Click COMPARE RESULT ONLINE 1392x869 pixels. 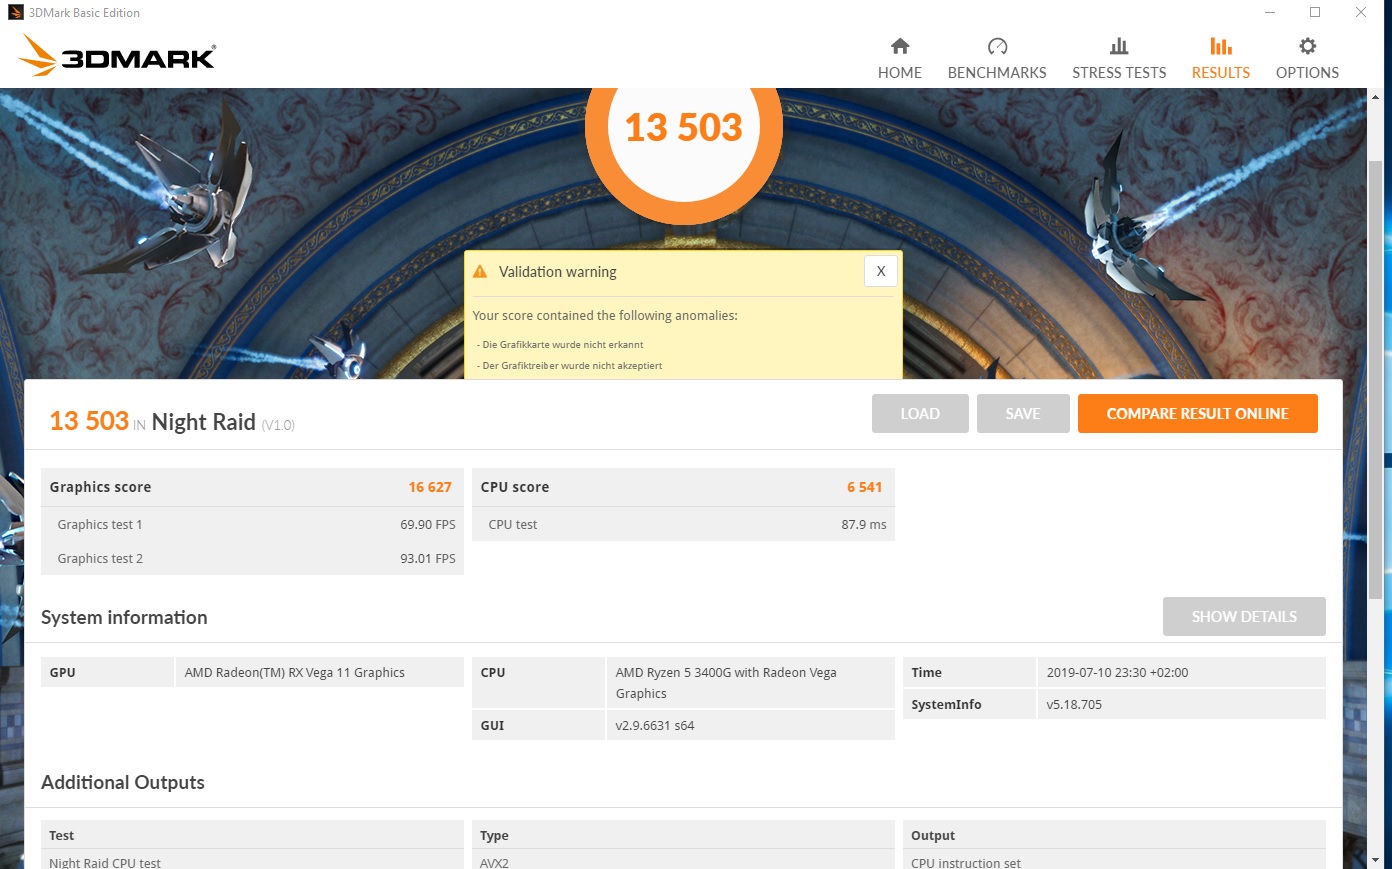pyautogui.click(x=1198, y=414)
